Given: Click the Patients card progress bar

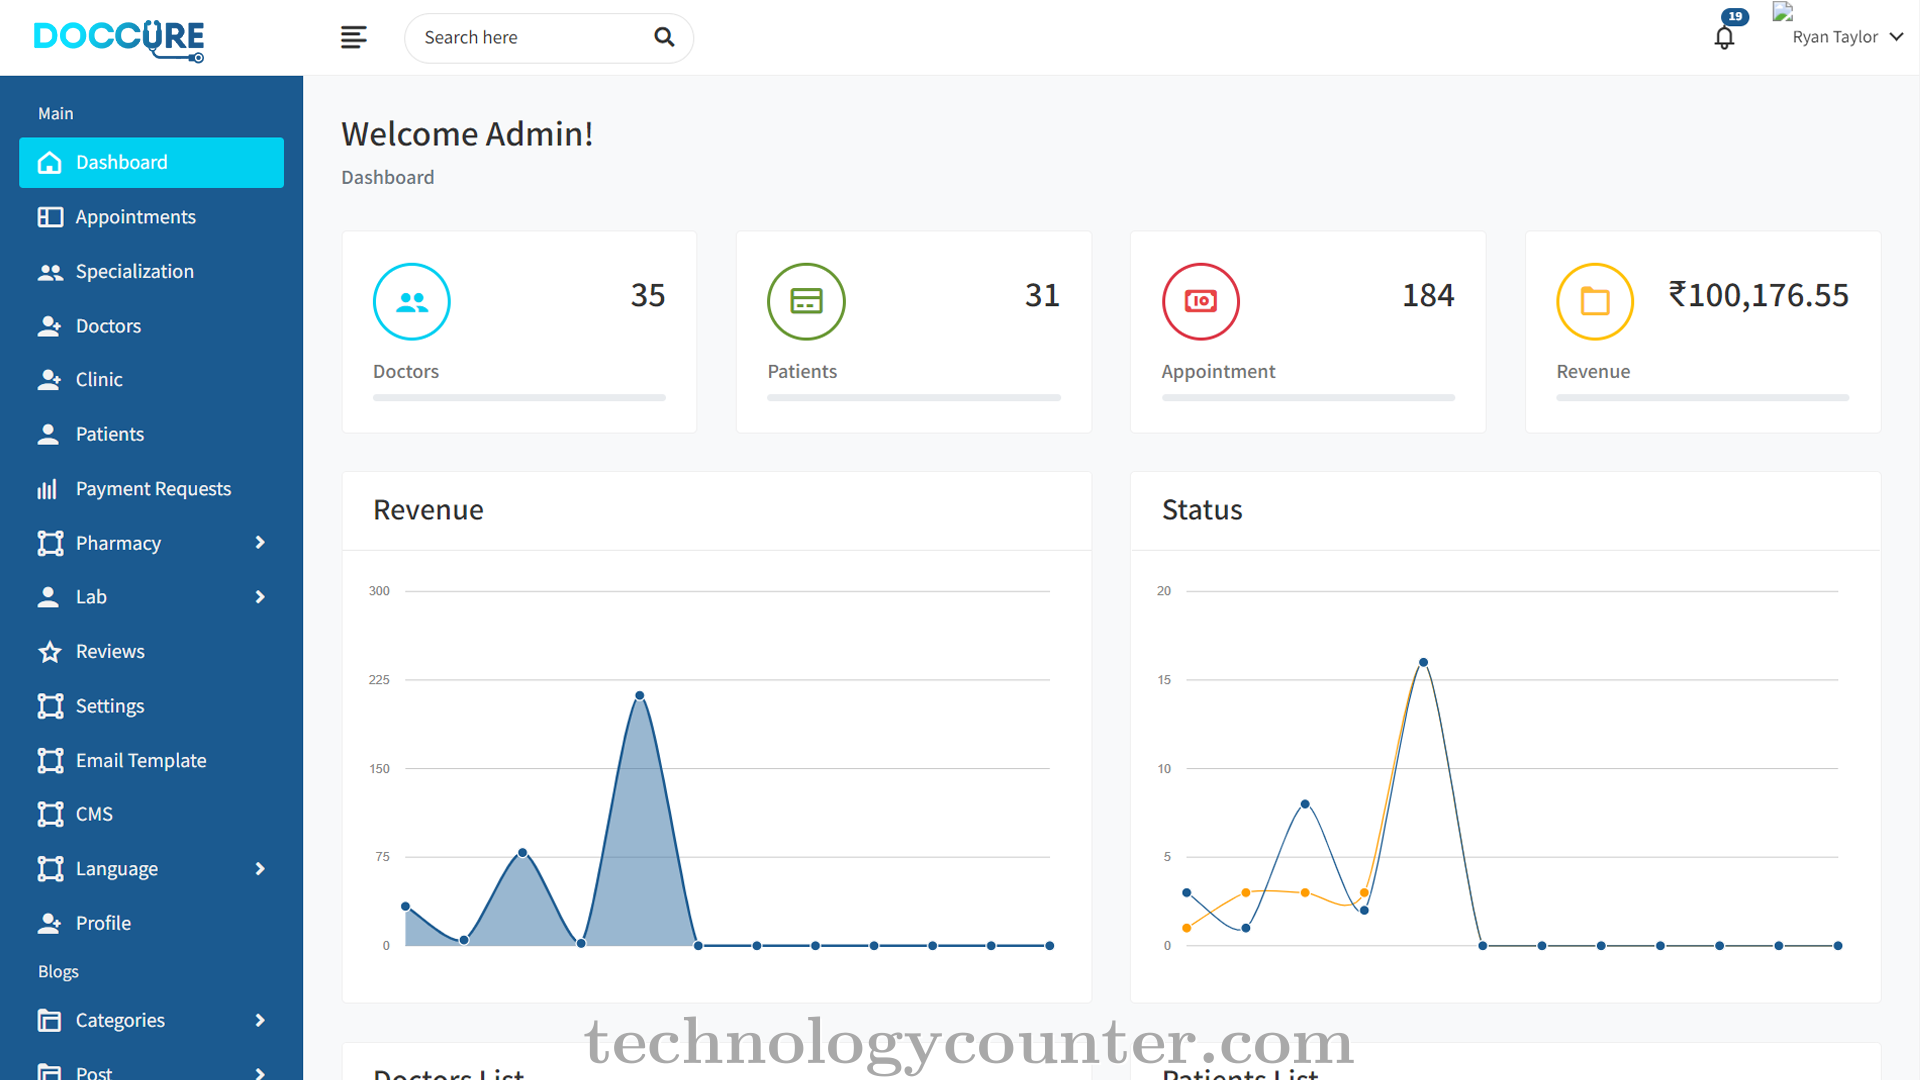Looking at the screenshot, I should point(914,398).
